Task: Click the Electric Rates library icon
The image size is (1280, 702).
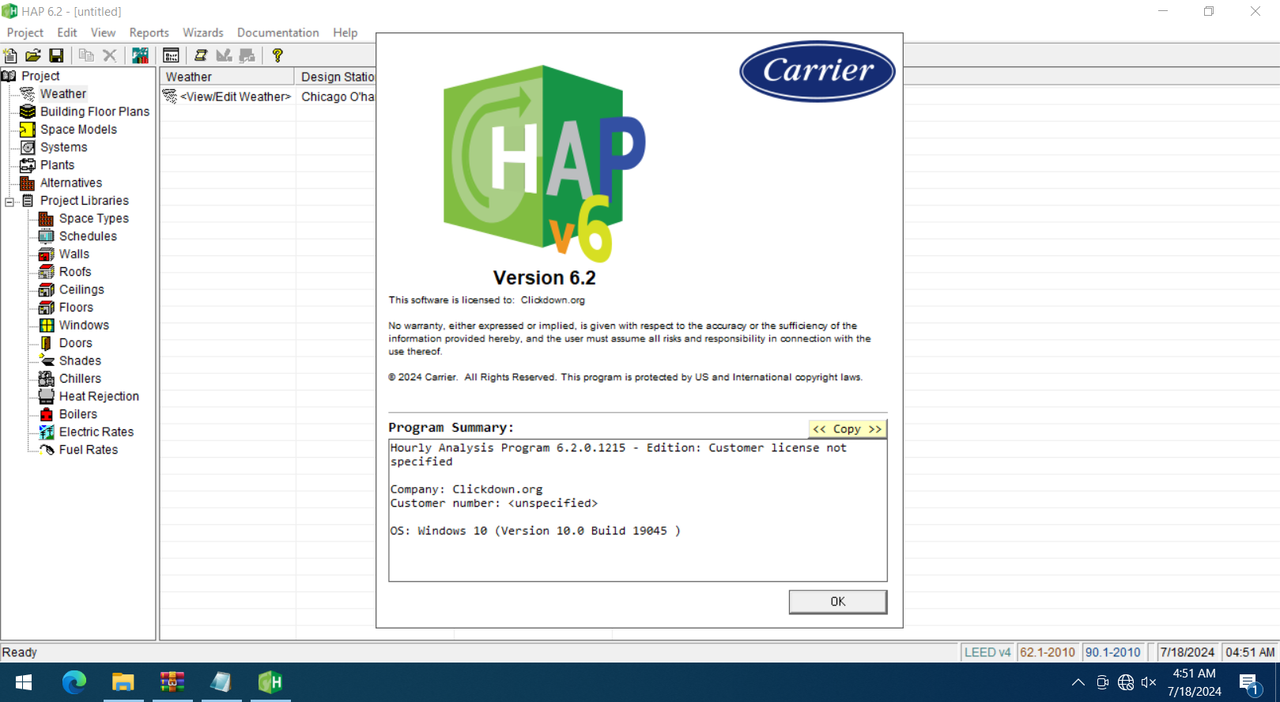Action: (x=46, y=432)
